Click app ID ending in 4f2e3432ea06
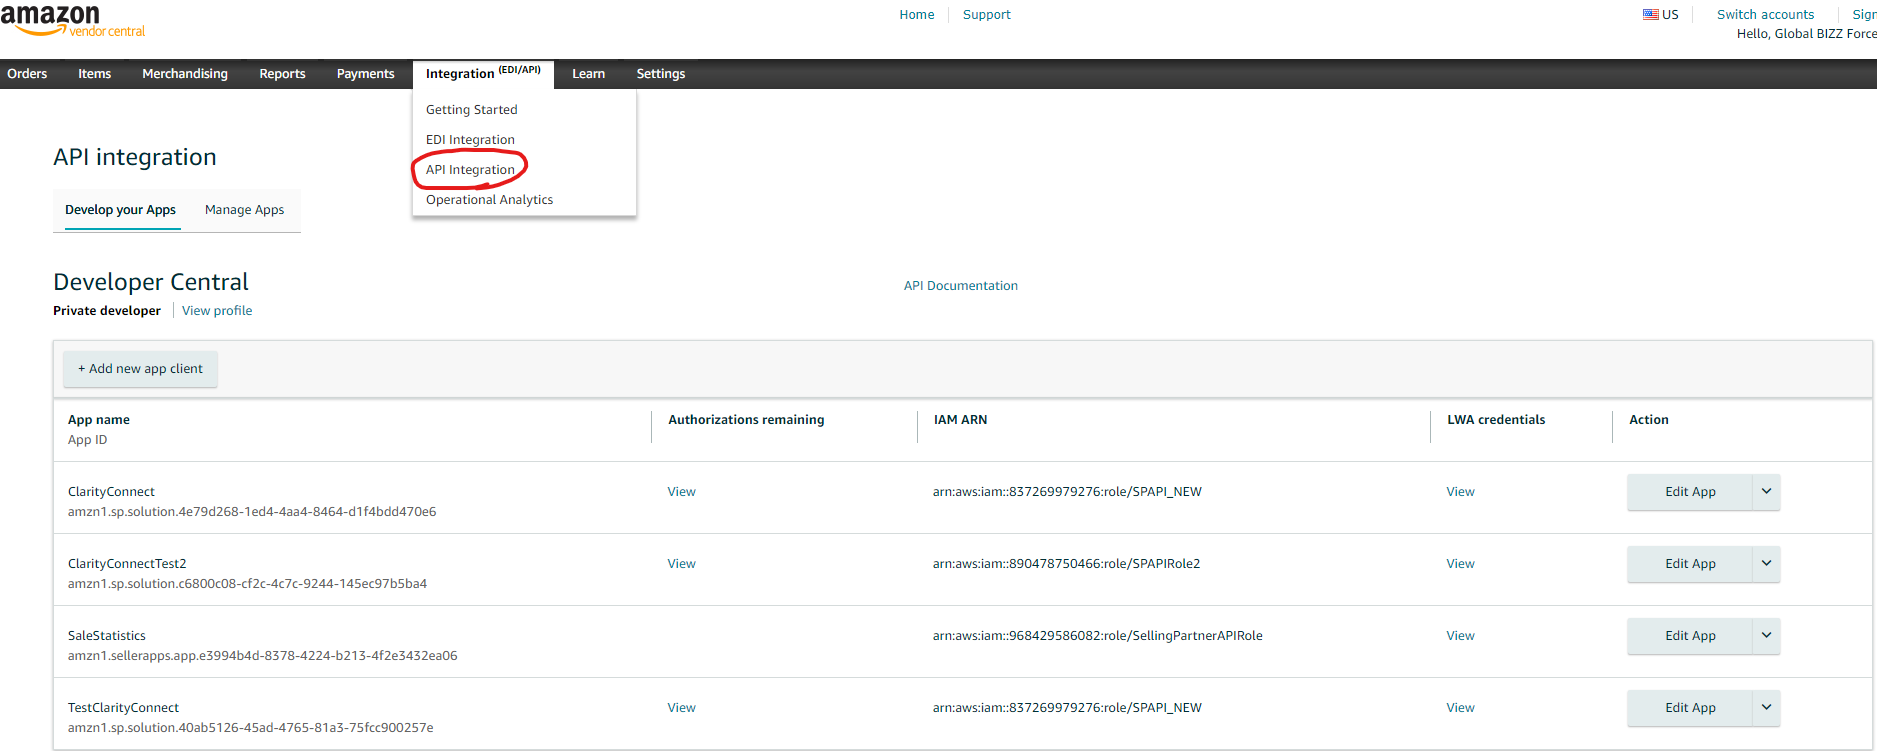Viewport: 1877px width, 751px height. [263, 656]
